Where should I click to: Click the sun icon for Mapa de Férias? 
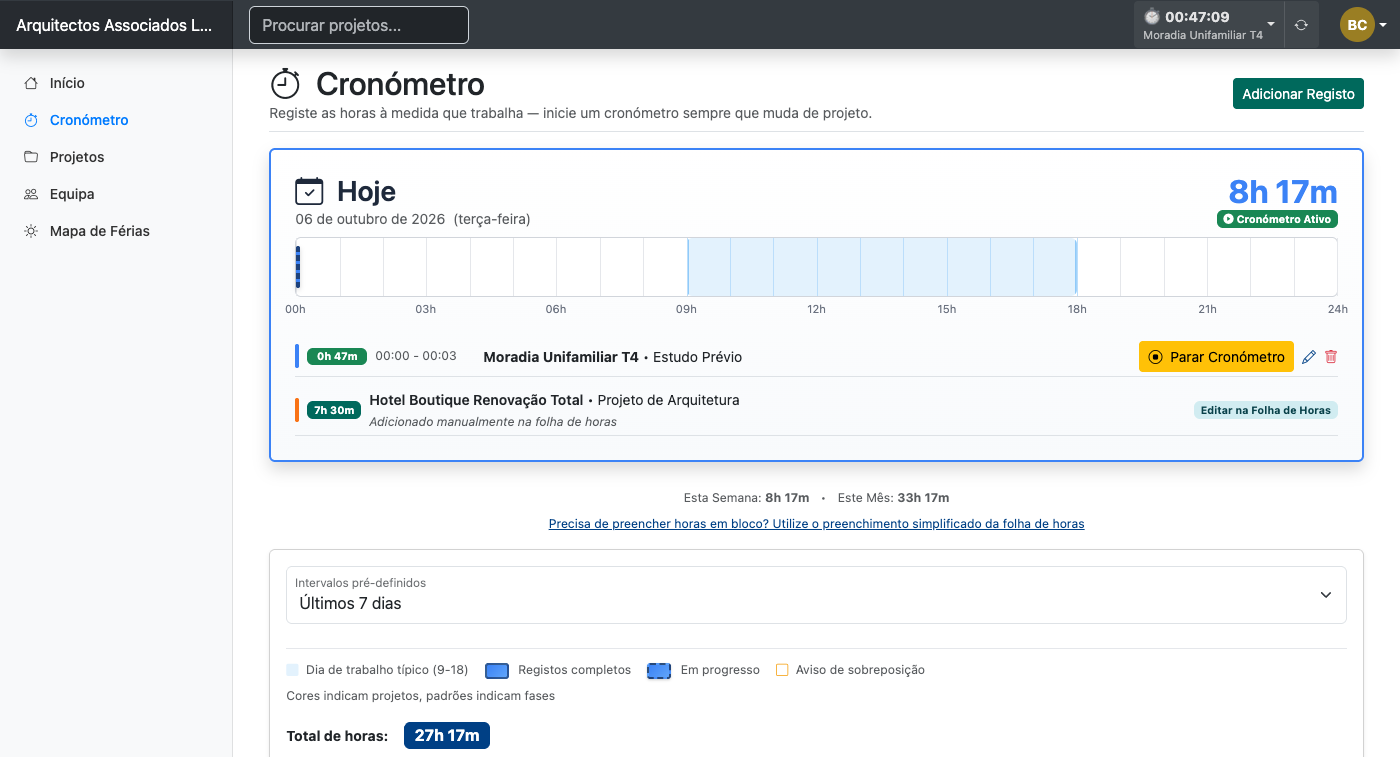(x=31, y=231)
